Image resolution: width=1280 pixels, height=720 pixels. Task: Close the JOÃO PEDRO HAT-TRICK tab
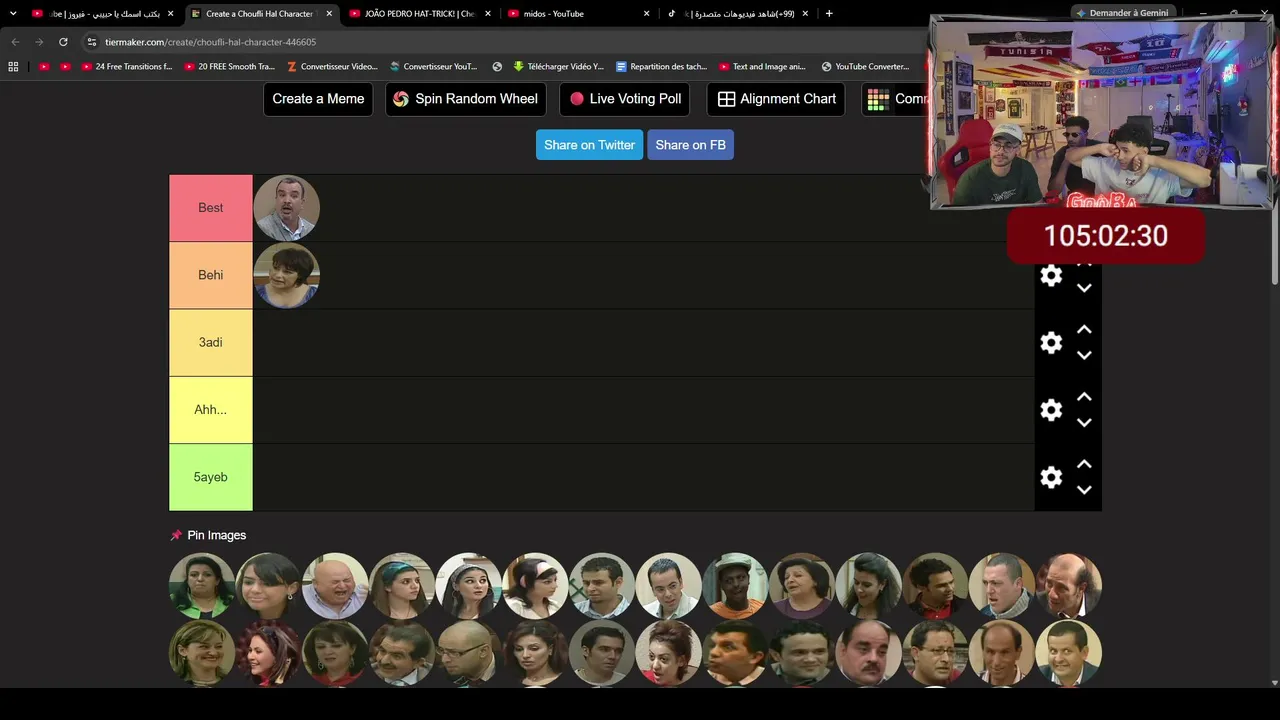pyautogui.click(x=488, y=14)
